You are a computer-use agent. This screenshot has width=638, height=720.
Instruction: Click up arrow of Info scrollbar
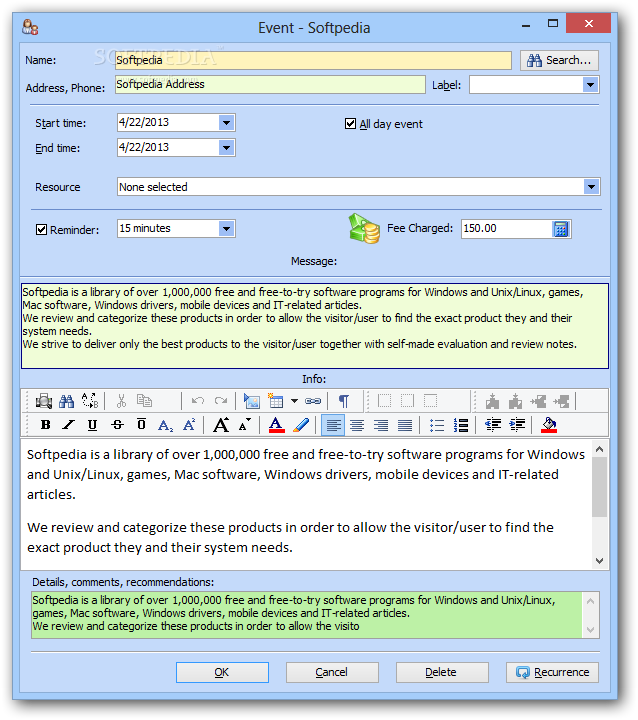point(599,449)
